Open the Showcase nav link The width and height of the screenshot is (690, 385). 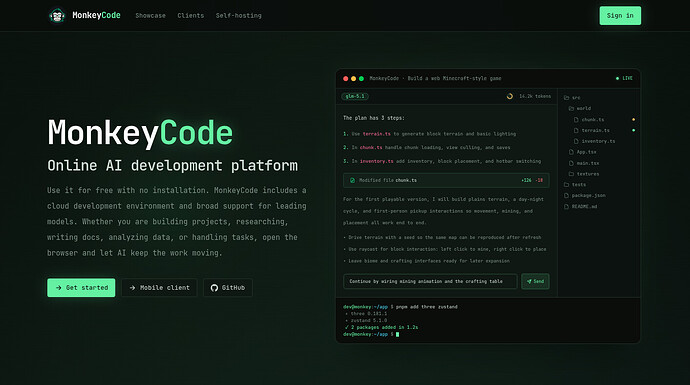[150, 15]
